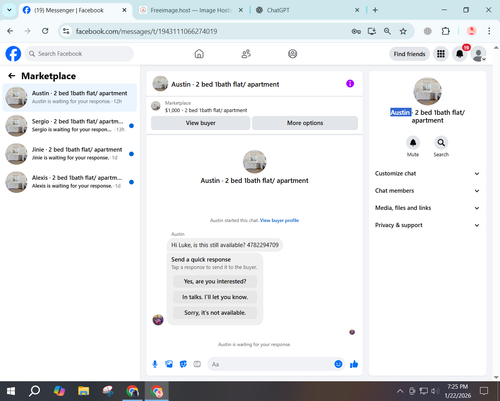Click the Search Facebook field
The image size is (500, 401).
[79, 54]
